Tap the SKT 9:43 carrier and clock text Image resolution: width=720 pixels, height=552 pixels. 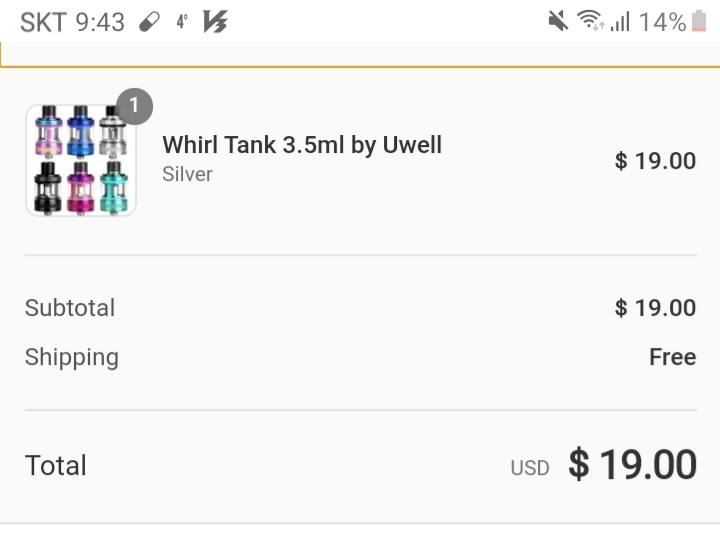pos(72,22)
